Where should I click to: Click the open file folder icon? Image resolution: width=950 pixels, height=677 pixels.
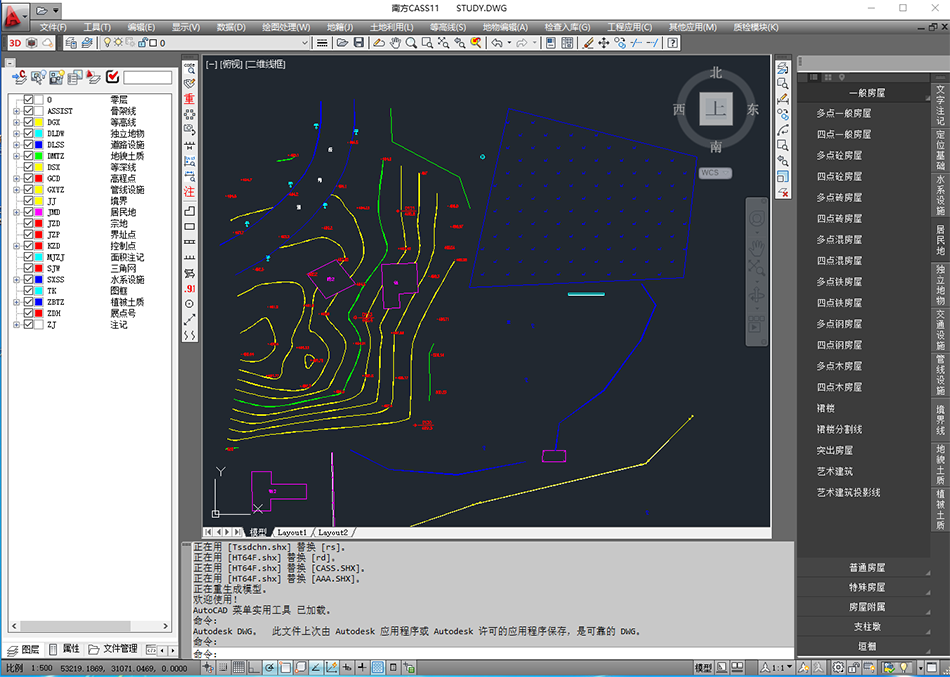[342, 43]
